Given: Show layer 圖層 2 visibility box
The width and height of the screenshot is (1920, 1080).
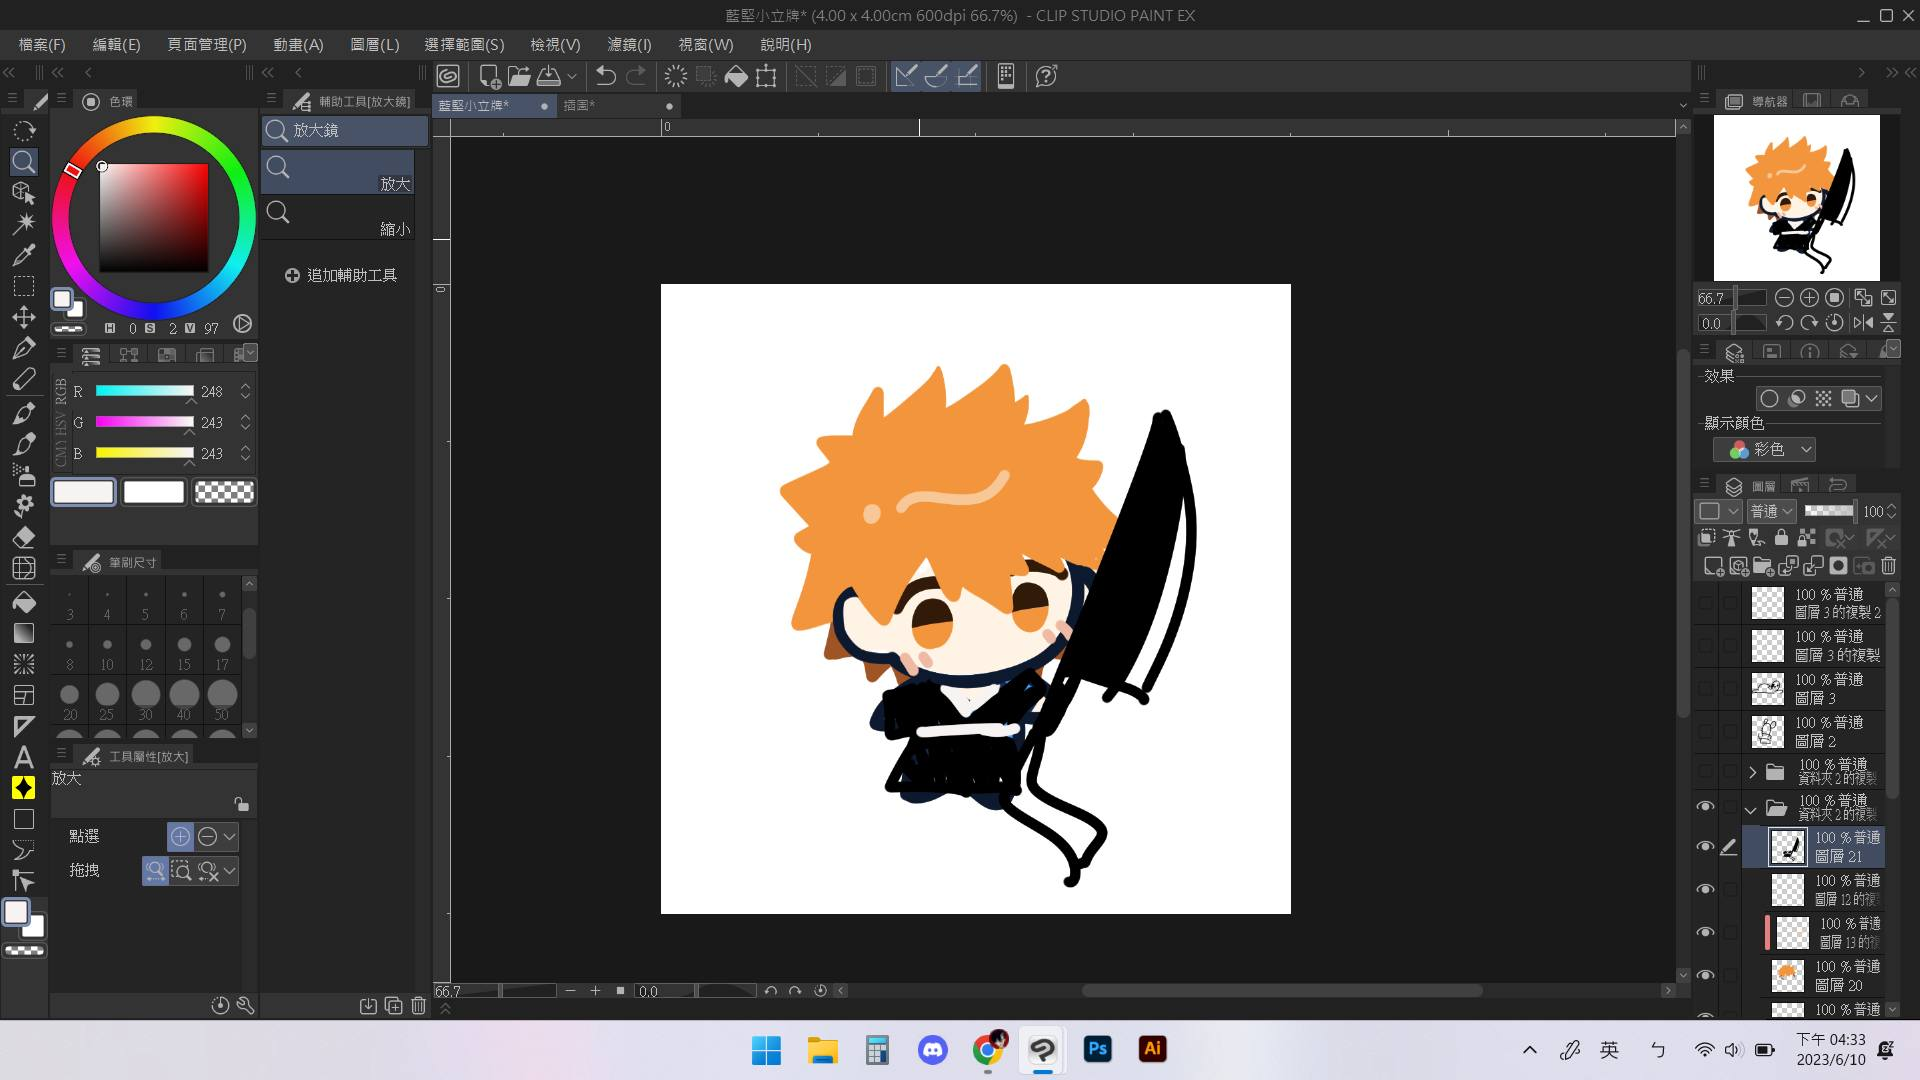Looking at the screenshot, I should coord(1706,732).
